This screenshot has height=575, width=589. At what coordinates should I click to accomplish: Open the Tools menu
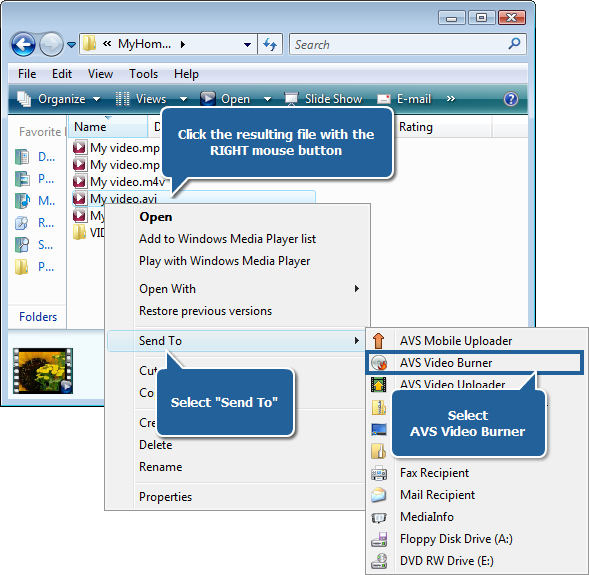click(143, 74)
